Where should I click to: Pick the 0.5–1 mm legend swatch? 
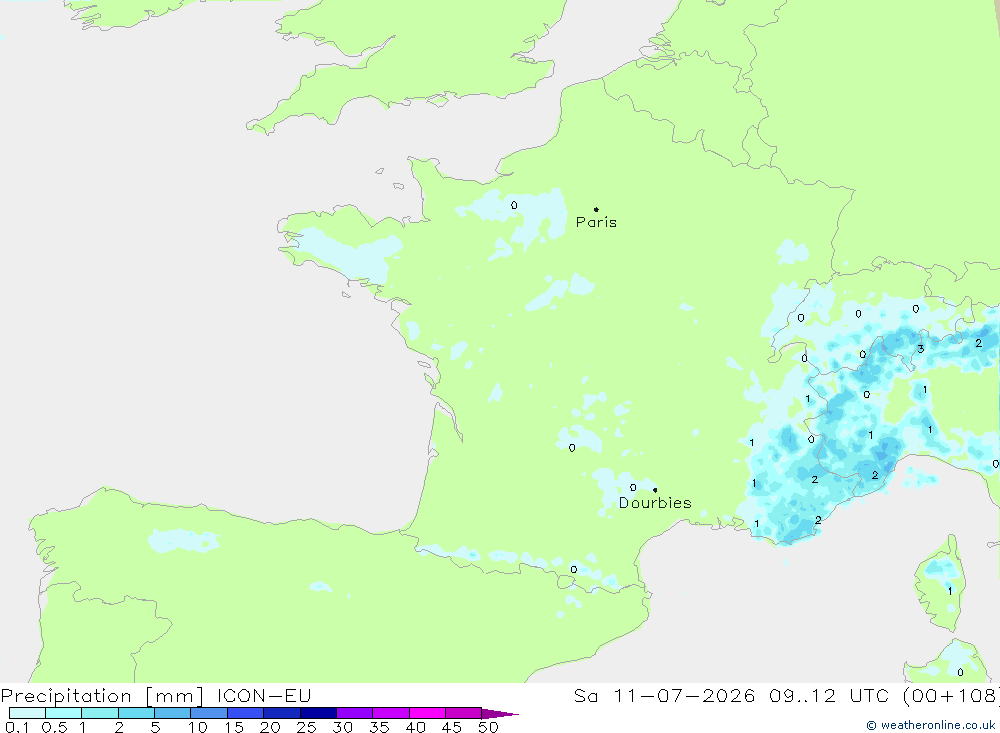[63, 713]
